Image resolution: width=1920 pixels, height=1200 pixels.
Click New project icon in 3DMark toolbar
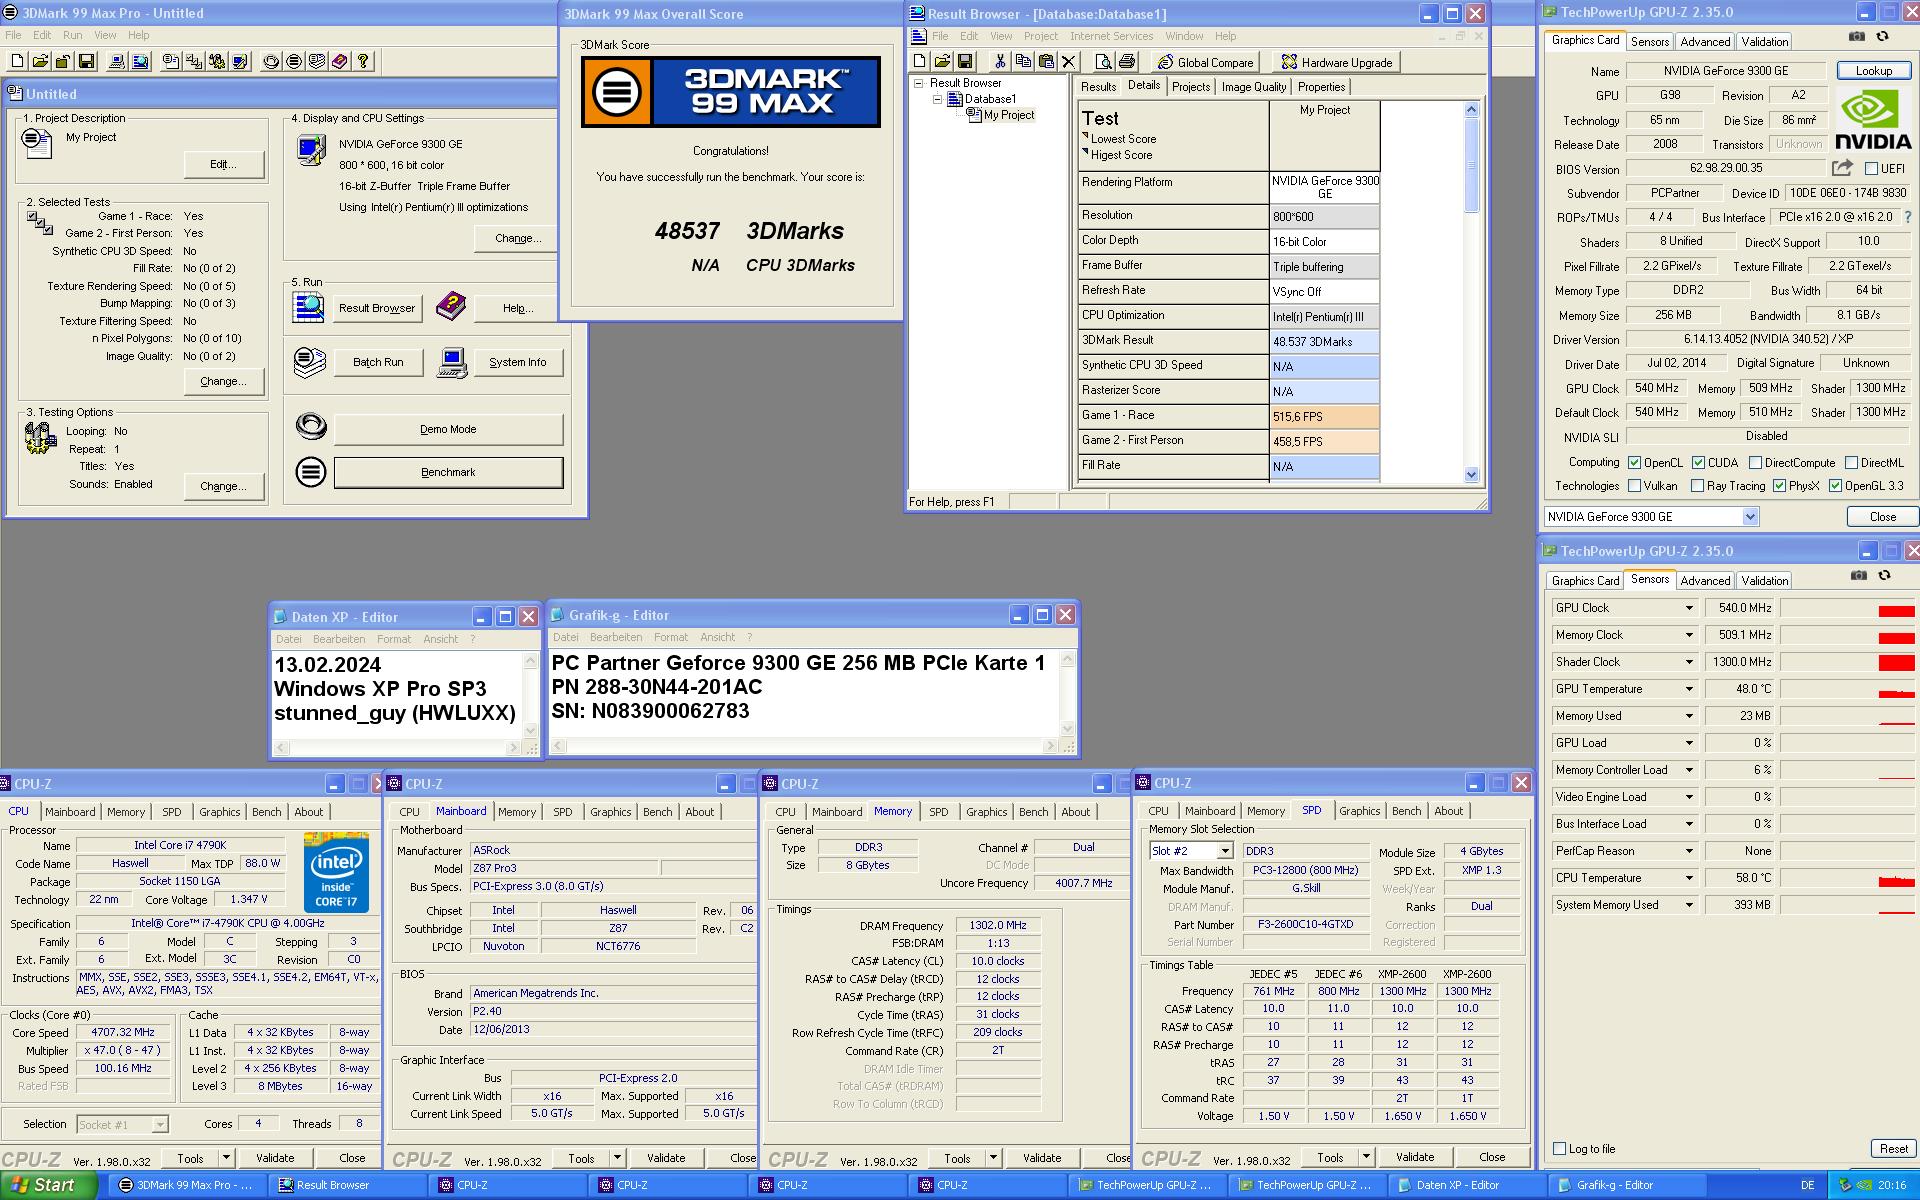(17, 61)
